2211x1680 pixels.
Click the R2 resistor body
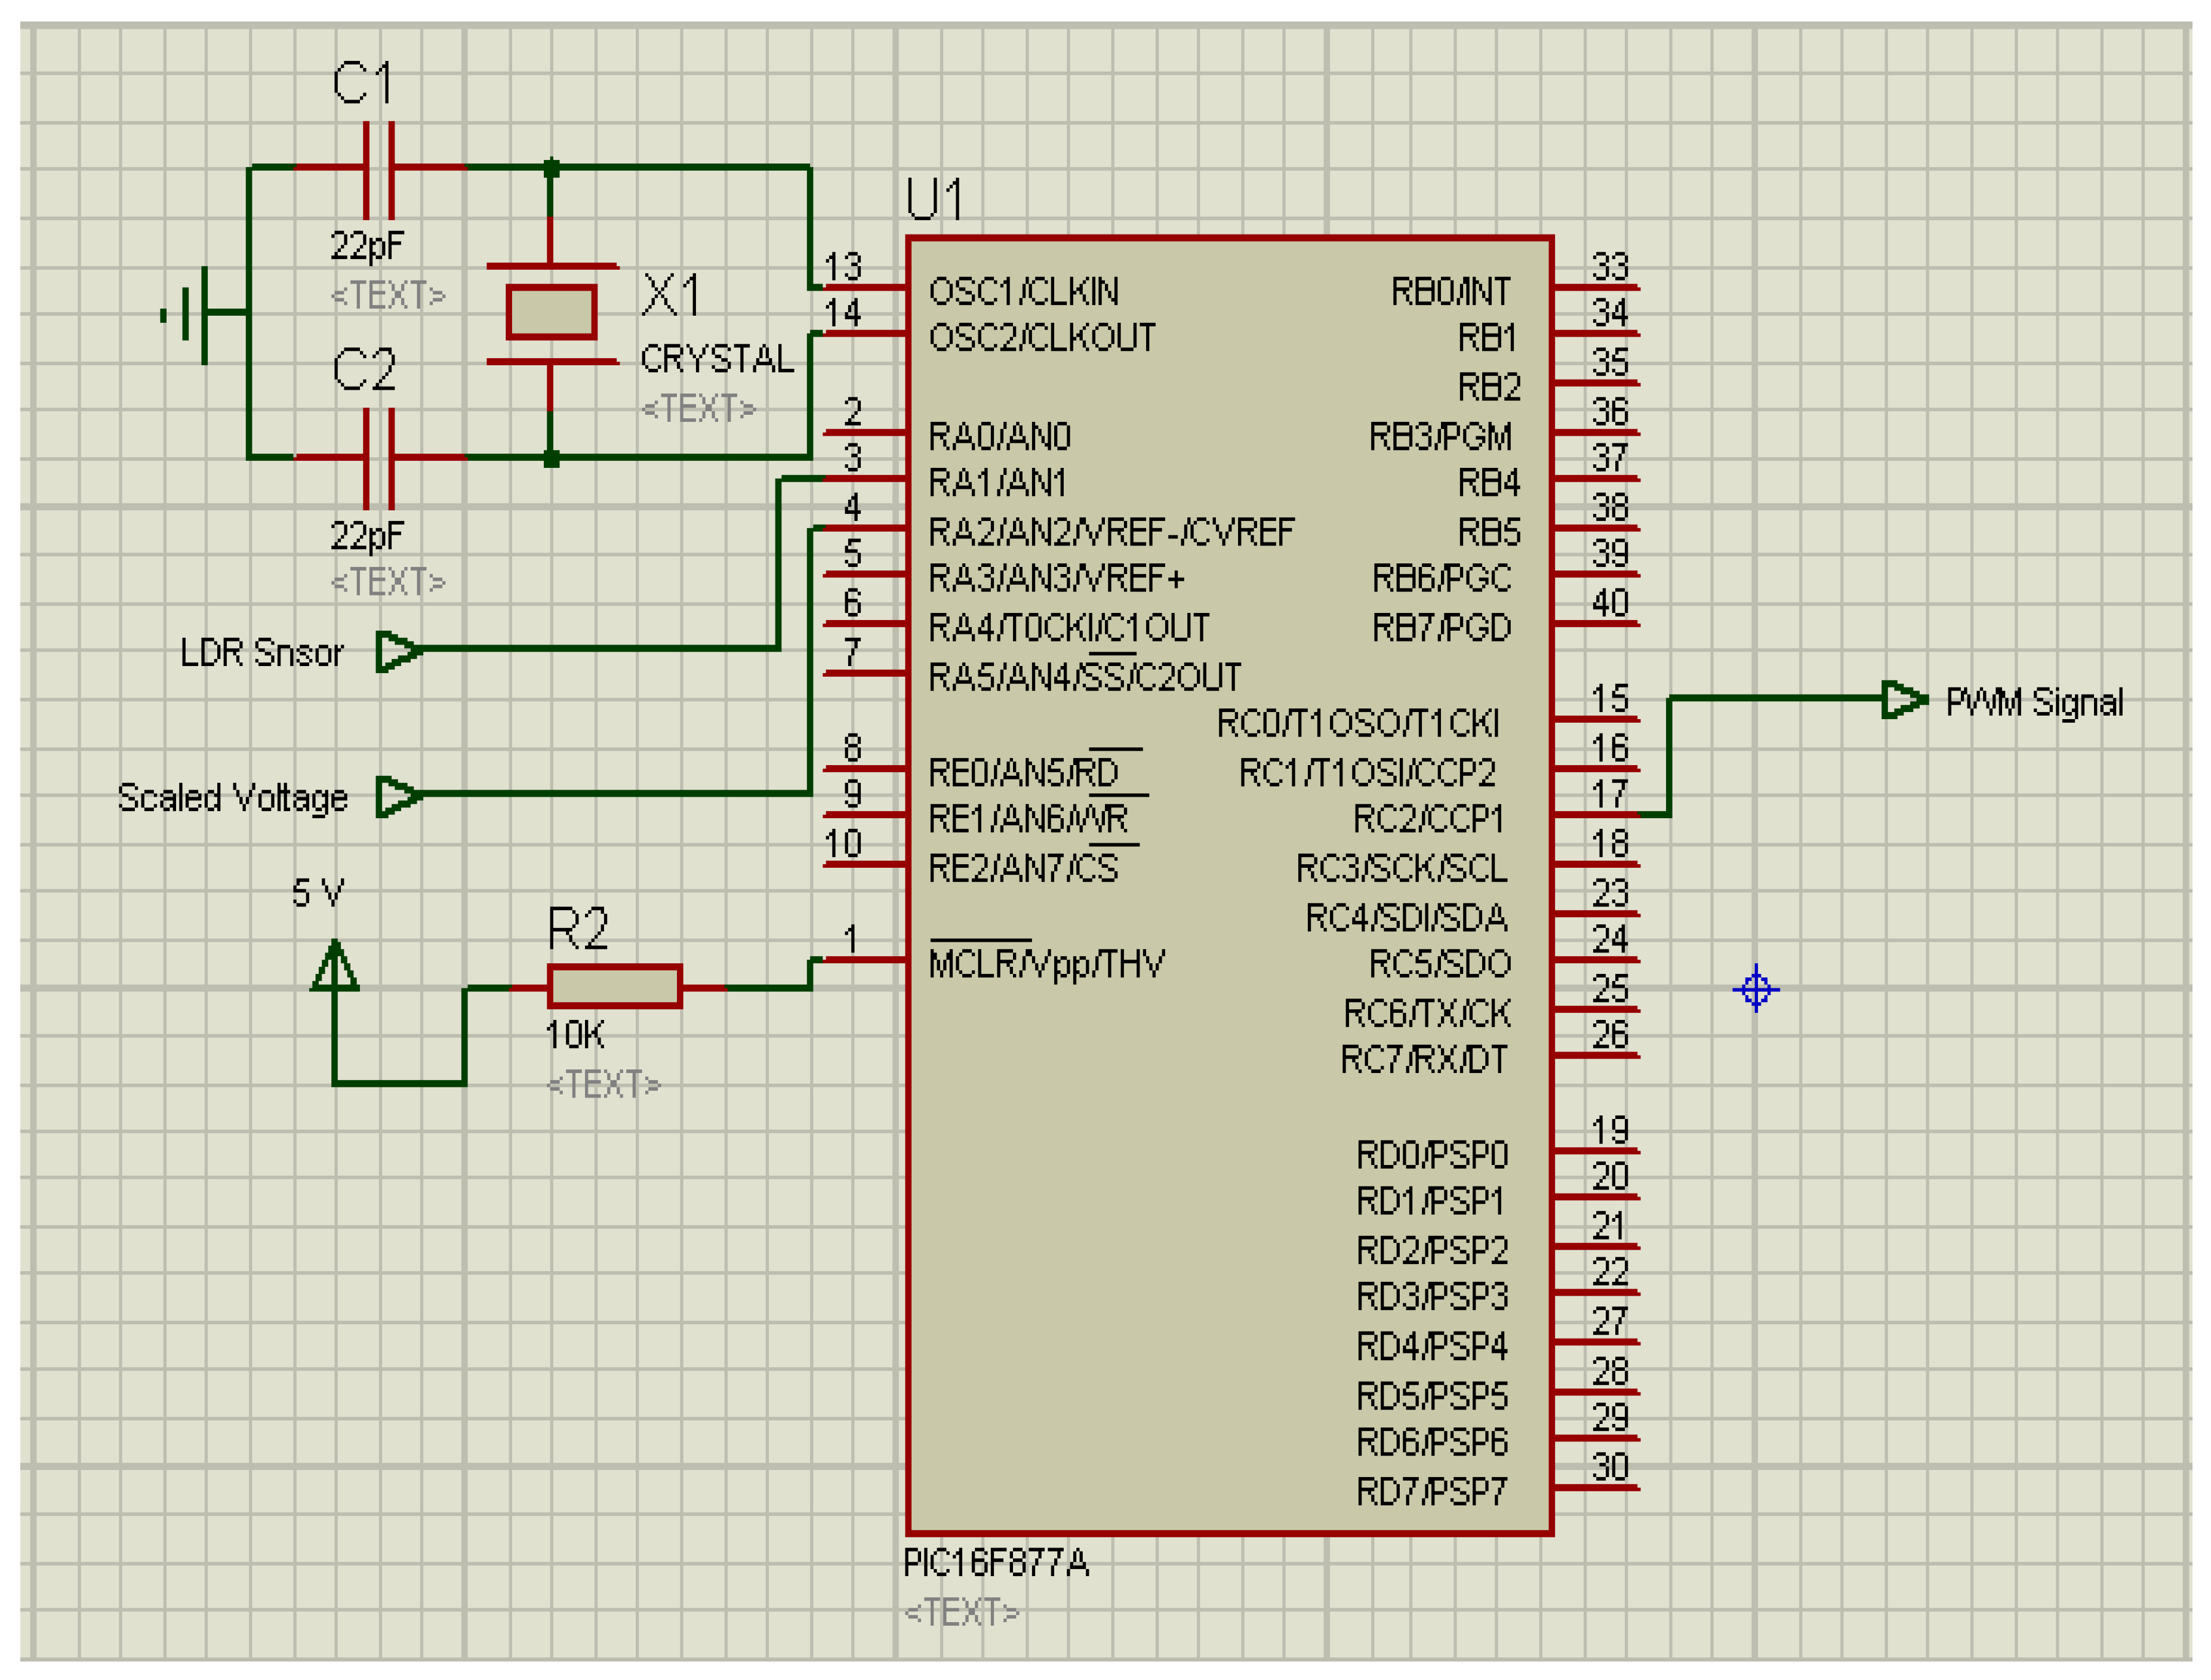tap(614, 987)
